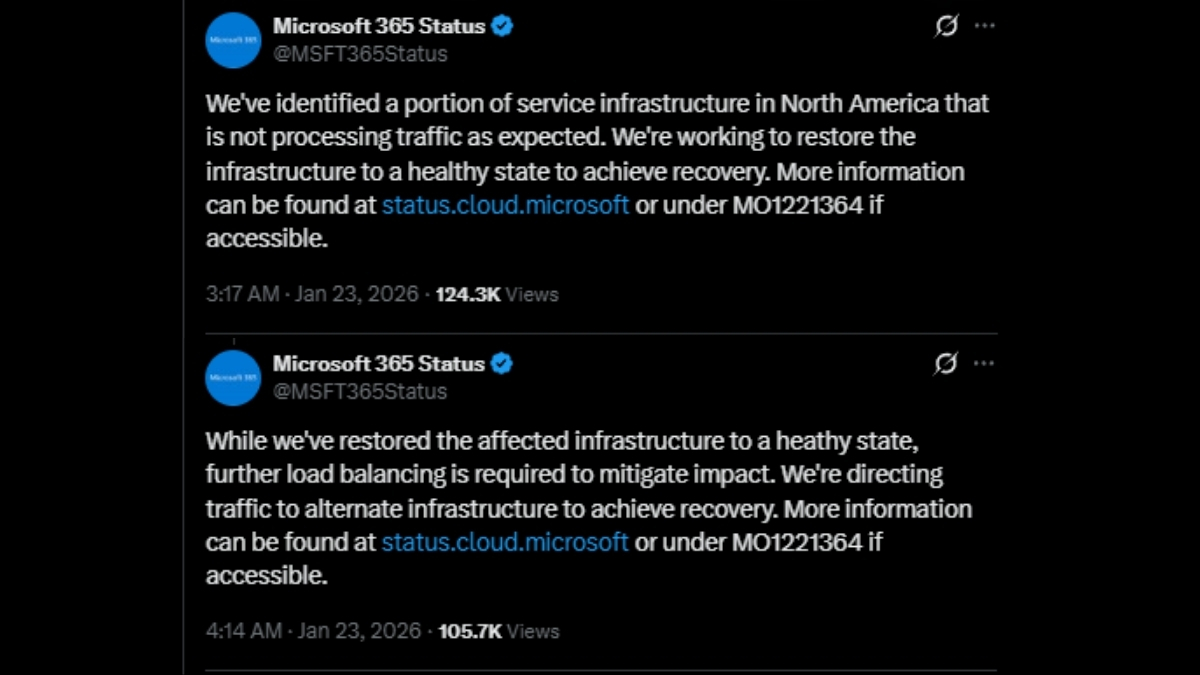The image size is (1200, 675).
Task: Open more options for the second tweet
Action: coord(984,362)
